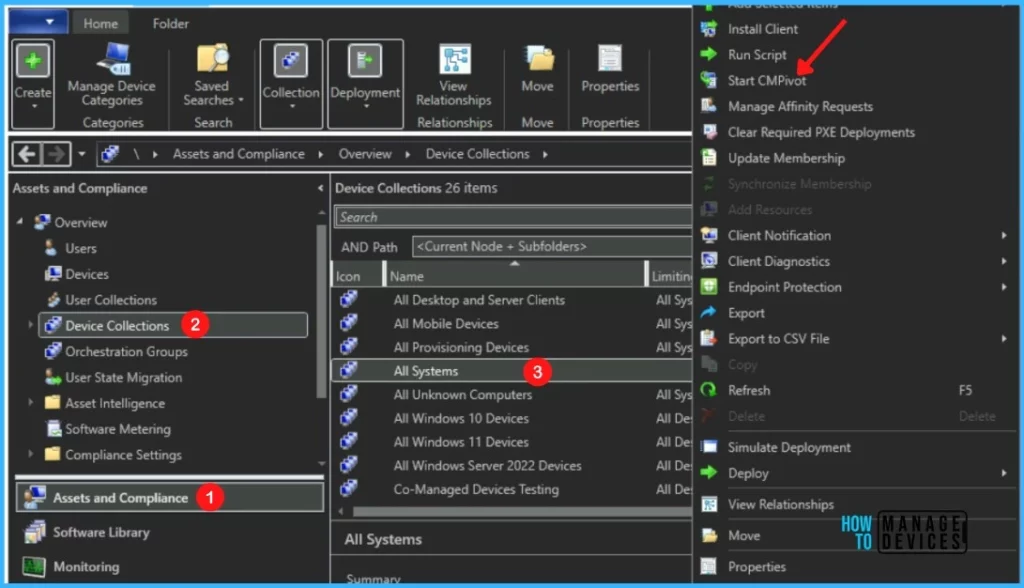This screenshot has height=588, width=1024.
Task: Choose Export from context menu
Action: pos(746,313)
